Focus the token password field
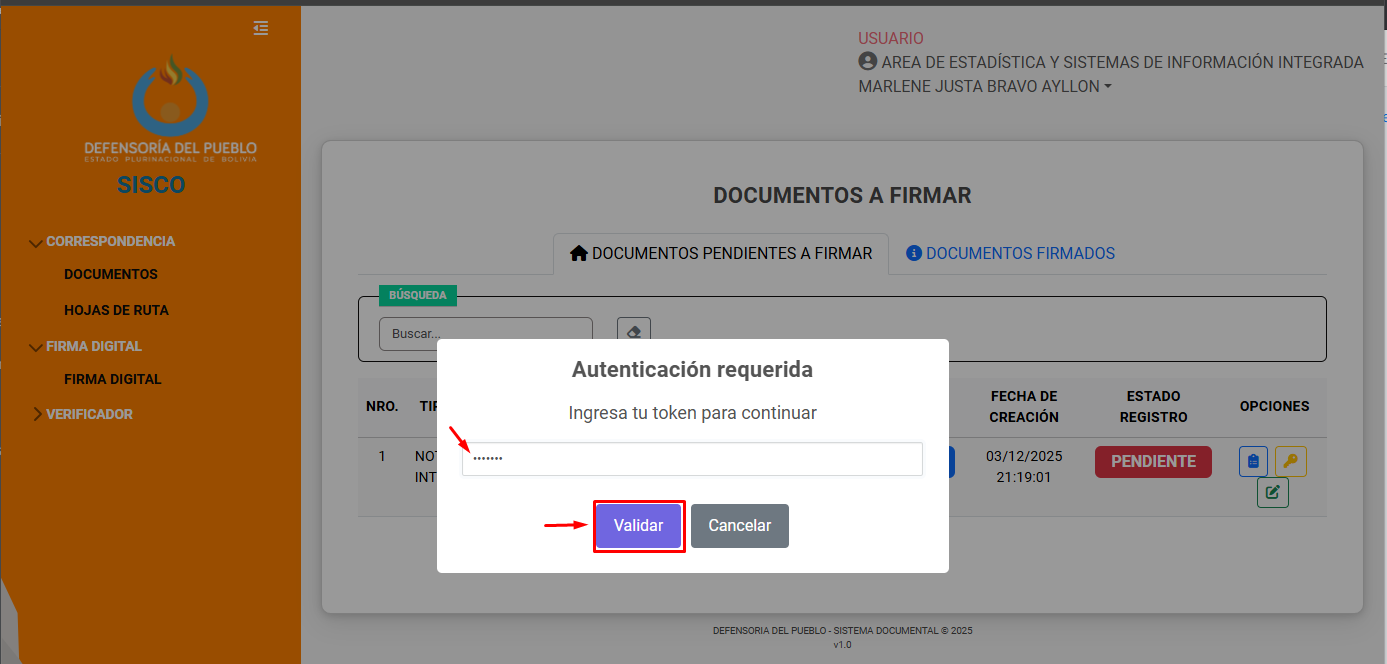This screenshot has height=664, width=1387. coord(692,459)
